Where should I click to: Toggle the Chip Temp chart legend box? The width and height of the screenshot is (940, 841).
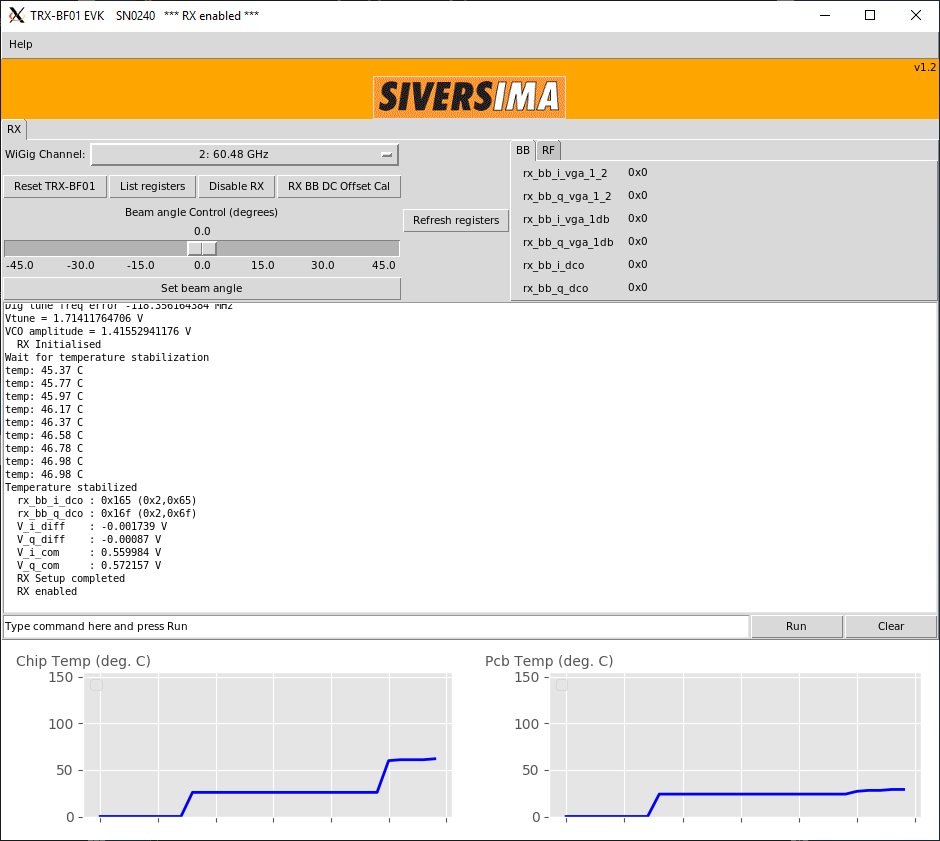(x=96, y=685)
